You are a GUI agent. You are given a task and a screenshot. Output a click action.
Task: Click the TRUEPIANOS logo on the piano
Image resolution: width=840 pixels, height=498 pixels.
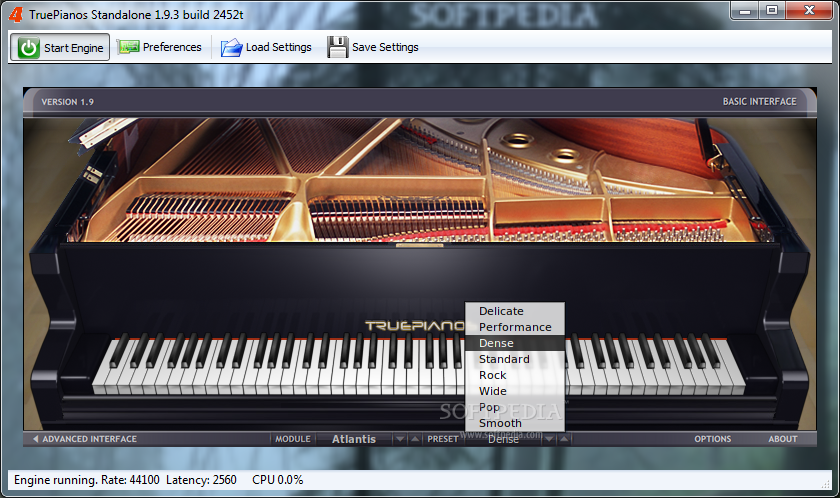point(415,325)
